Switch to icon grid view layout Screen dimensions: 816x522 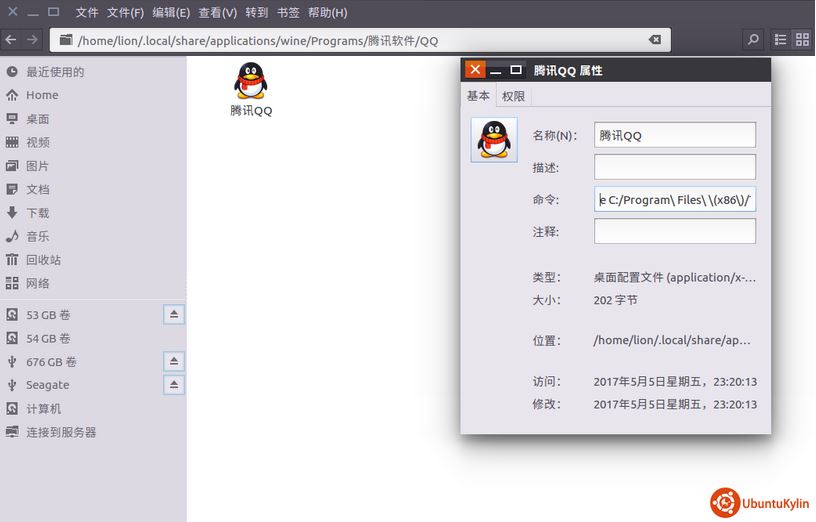pos(802,40)
